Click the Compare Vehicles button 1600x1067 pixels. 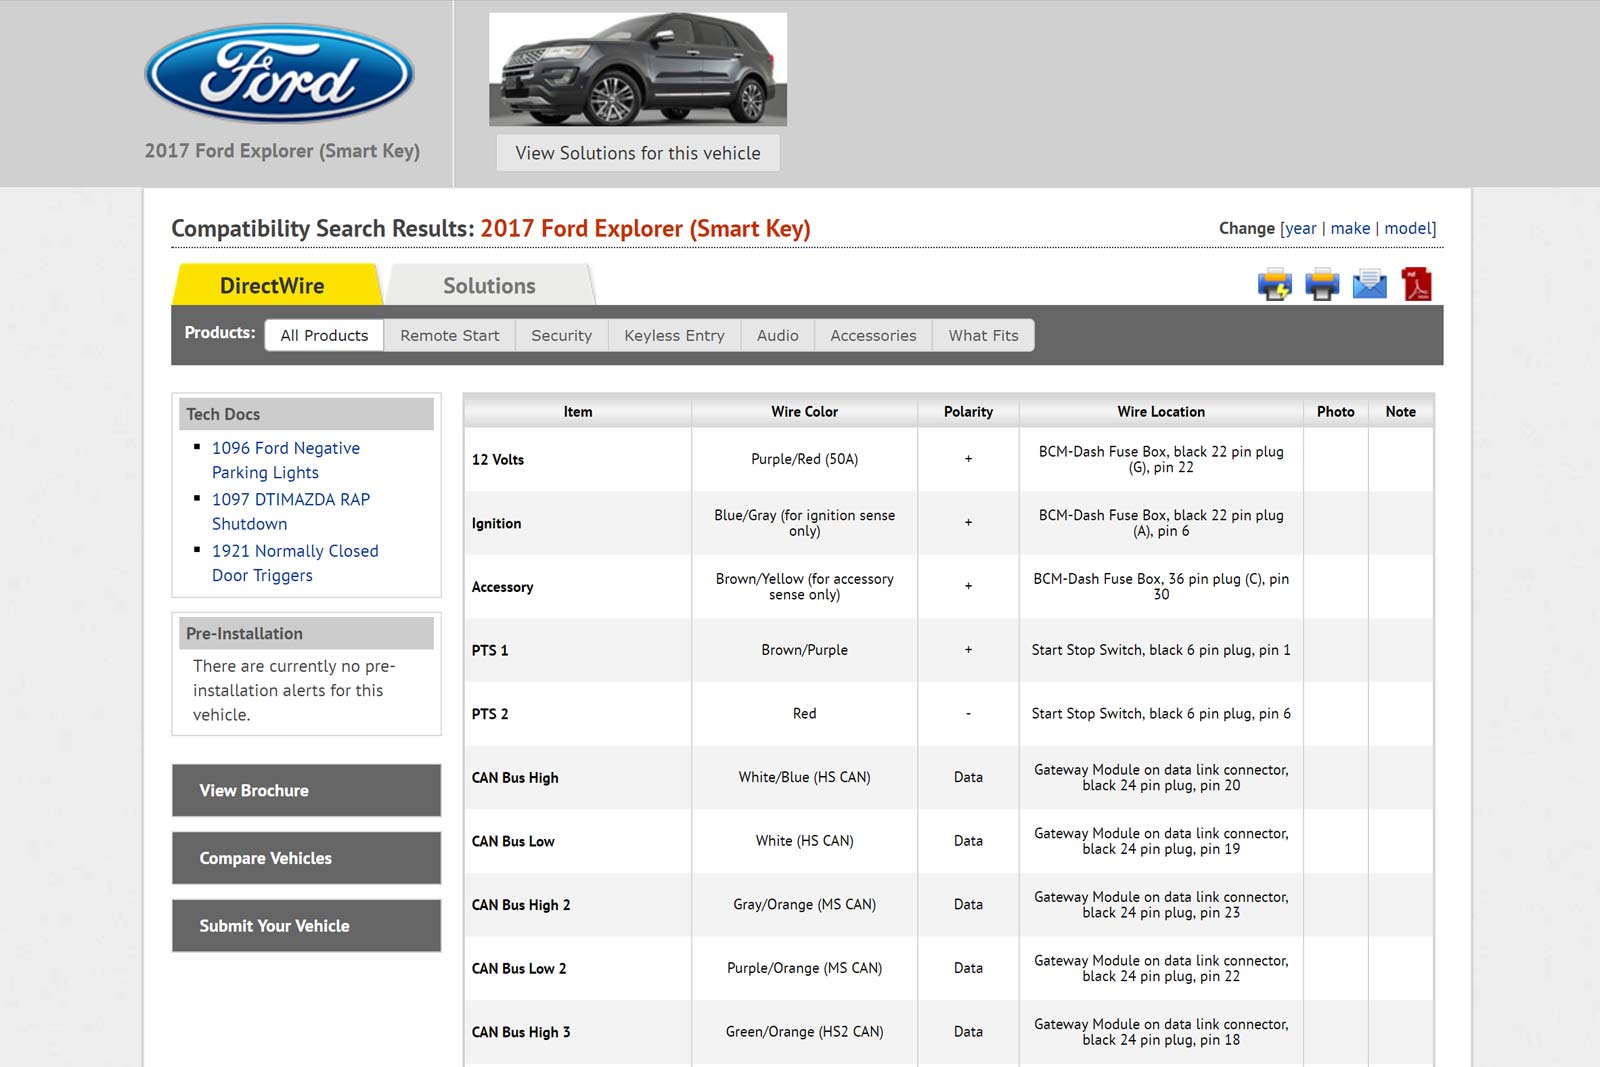(x=306, y=858)
